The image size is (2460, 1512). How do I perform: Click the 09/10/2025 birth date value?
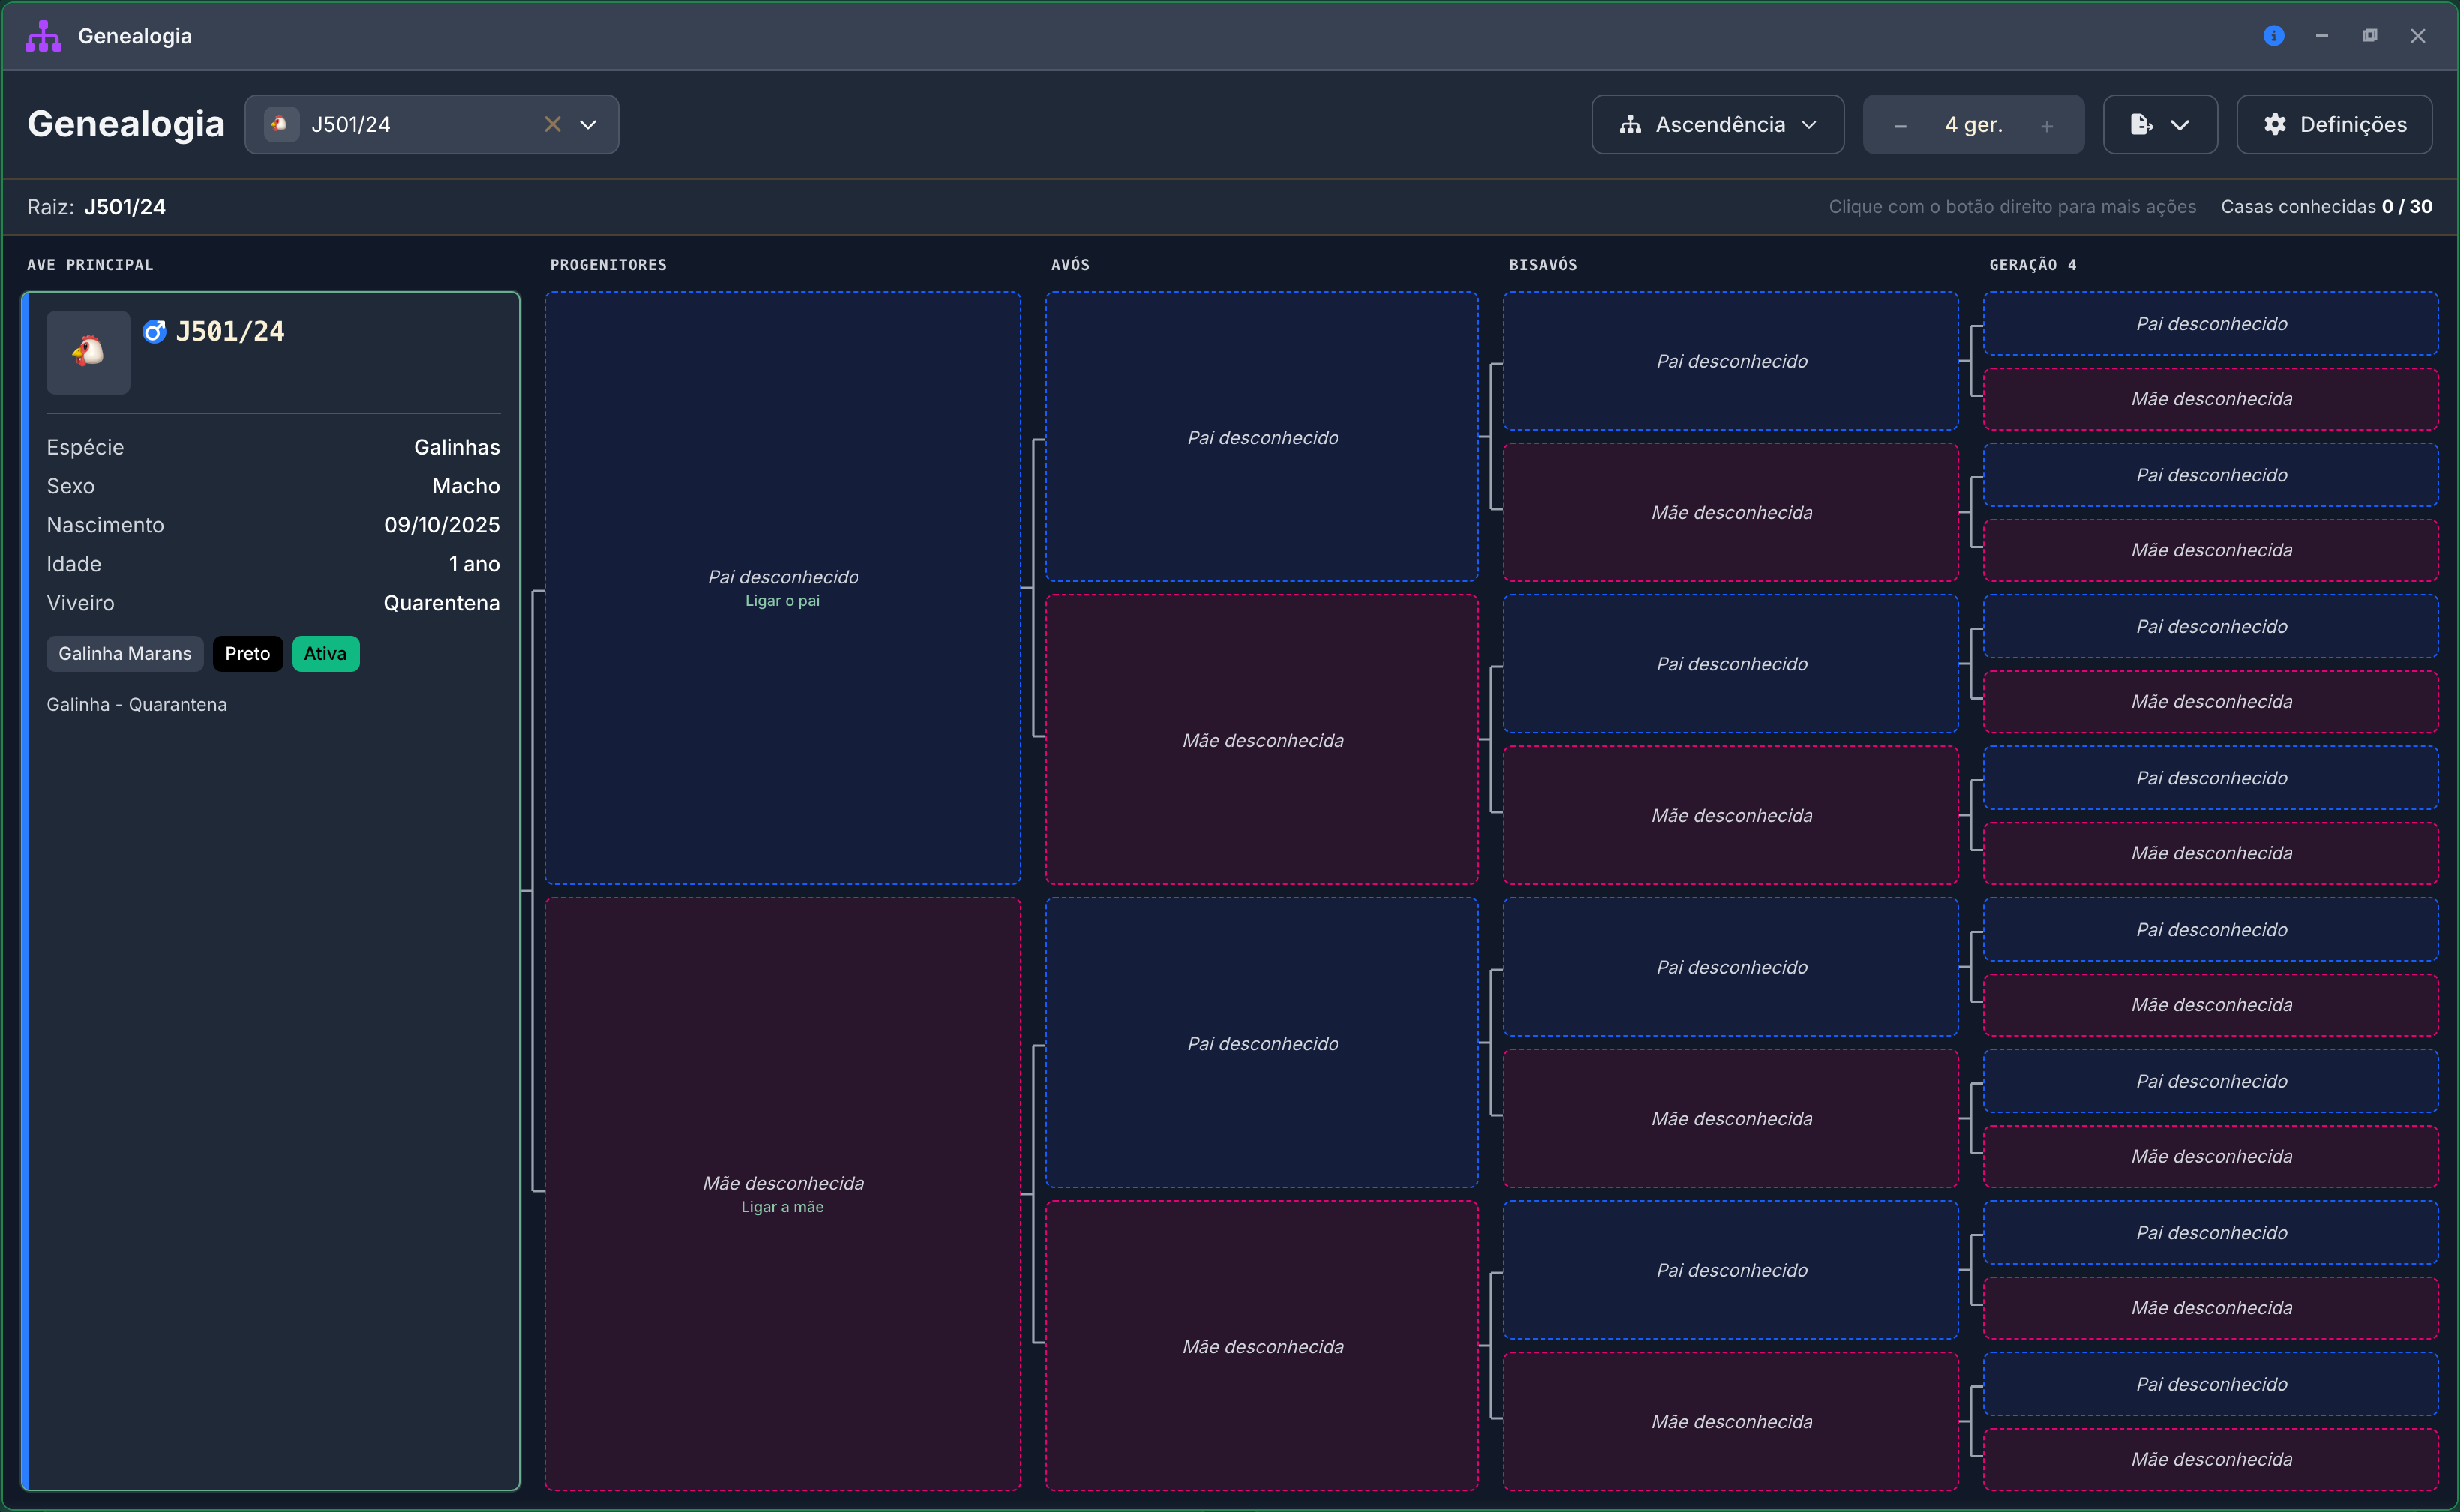(x=442, y=525)
